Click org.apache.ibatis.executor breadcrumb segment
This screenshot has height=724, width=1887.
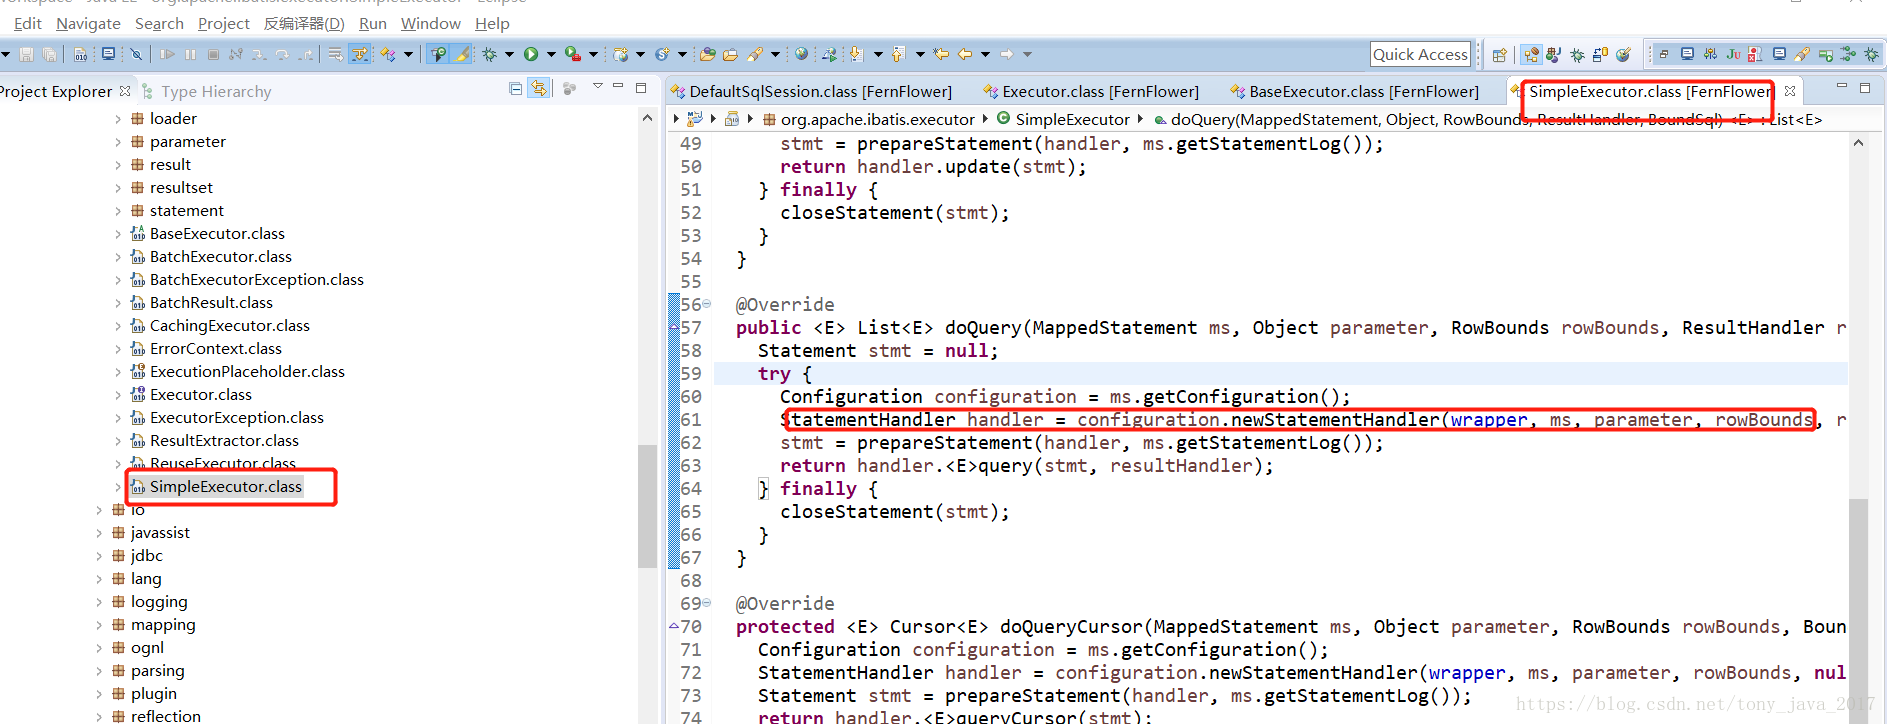(868, 119)
